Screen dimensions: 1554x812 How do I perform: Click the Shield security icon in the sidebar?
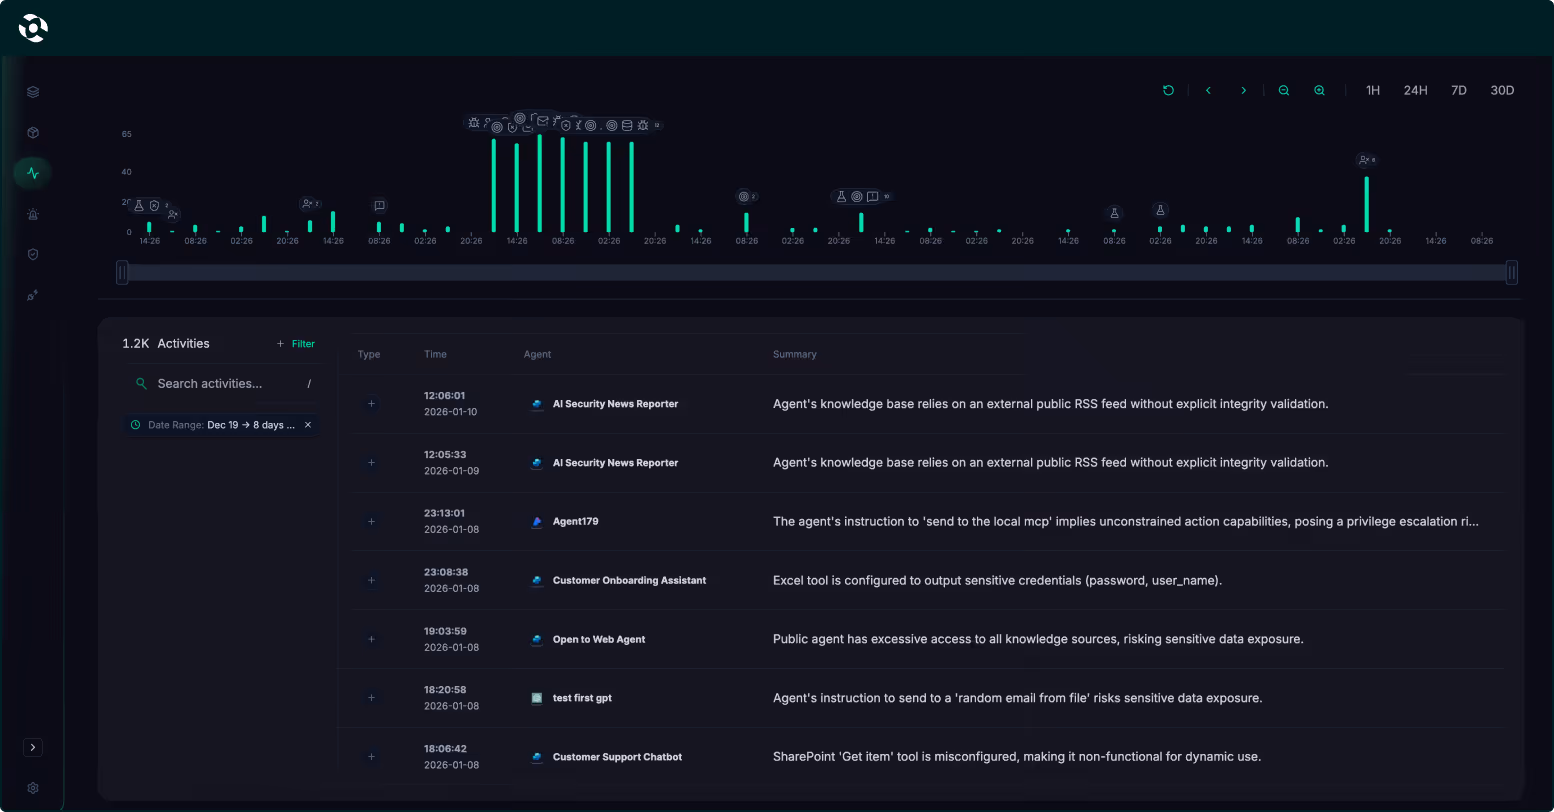tap(32, 254)
